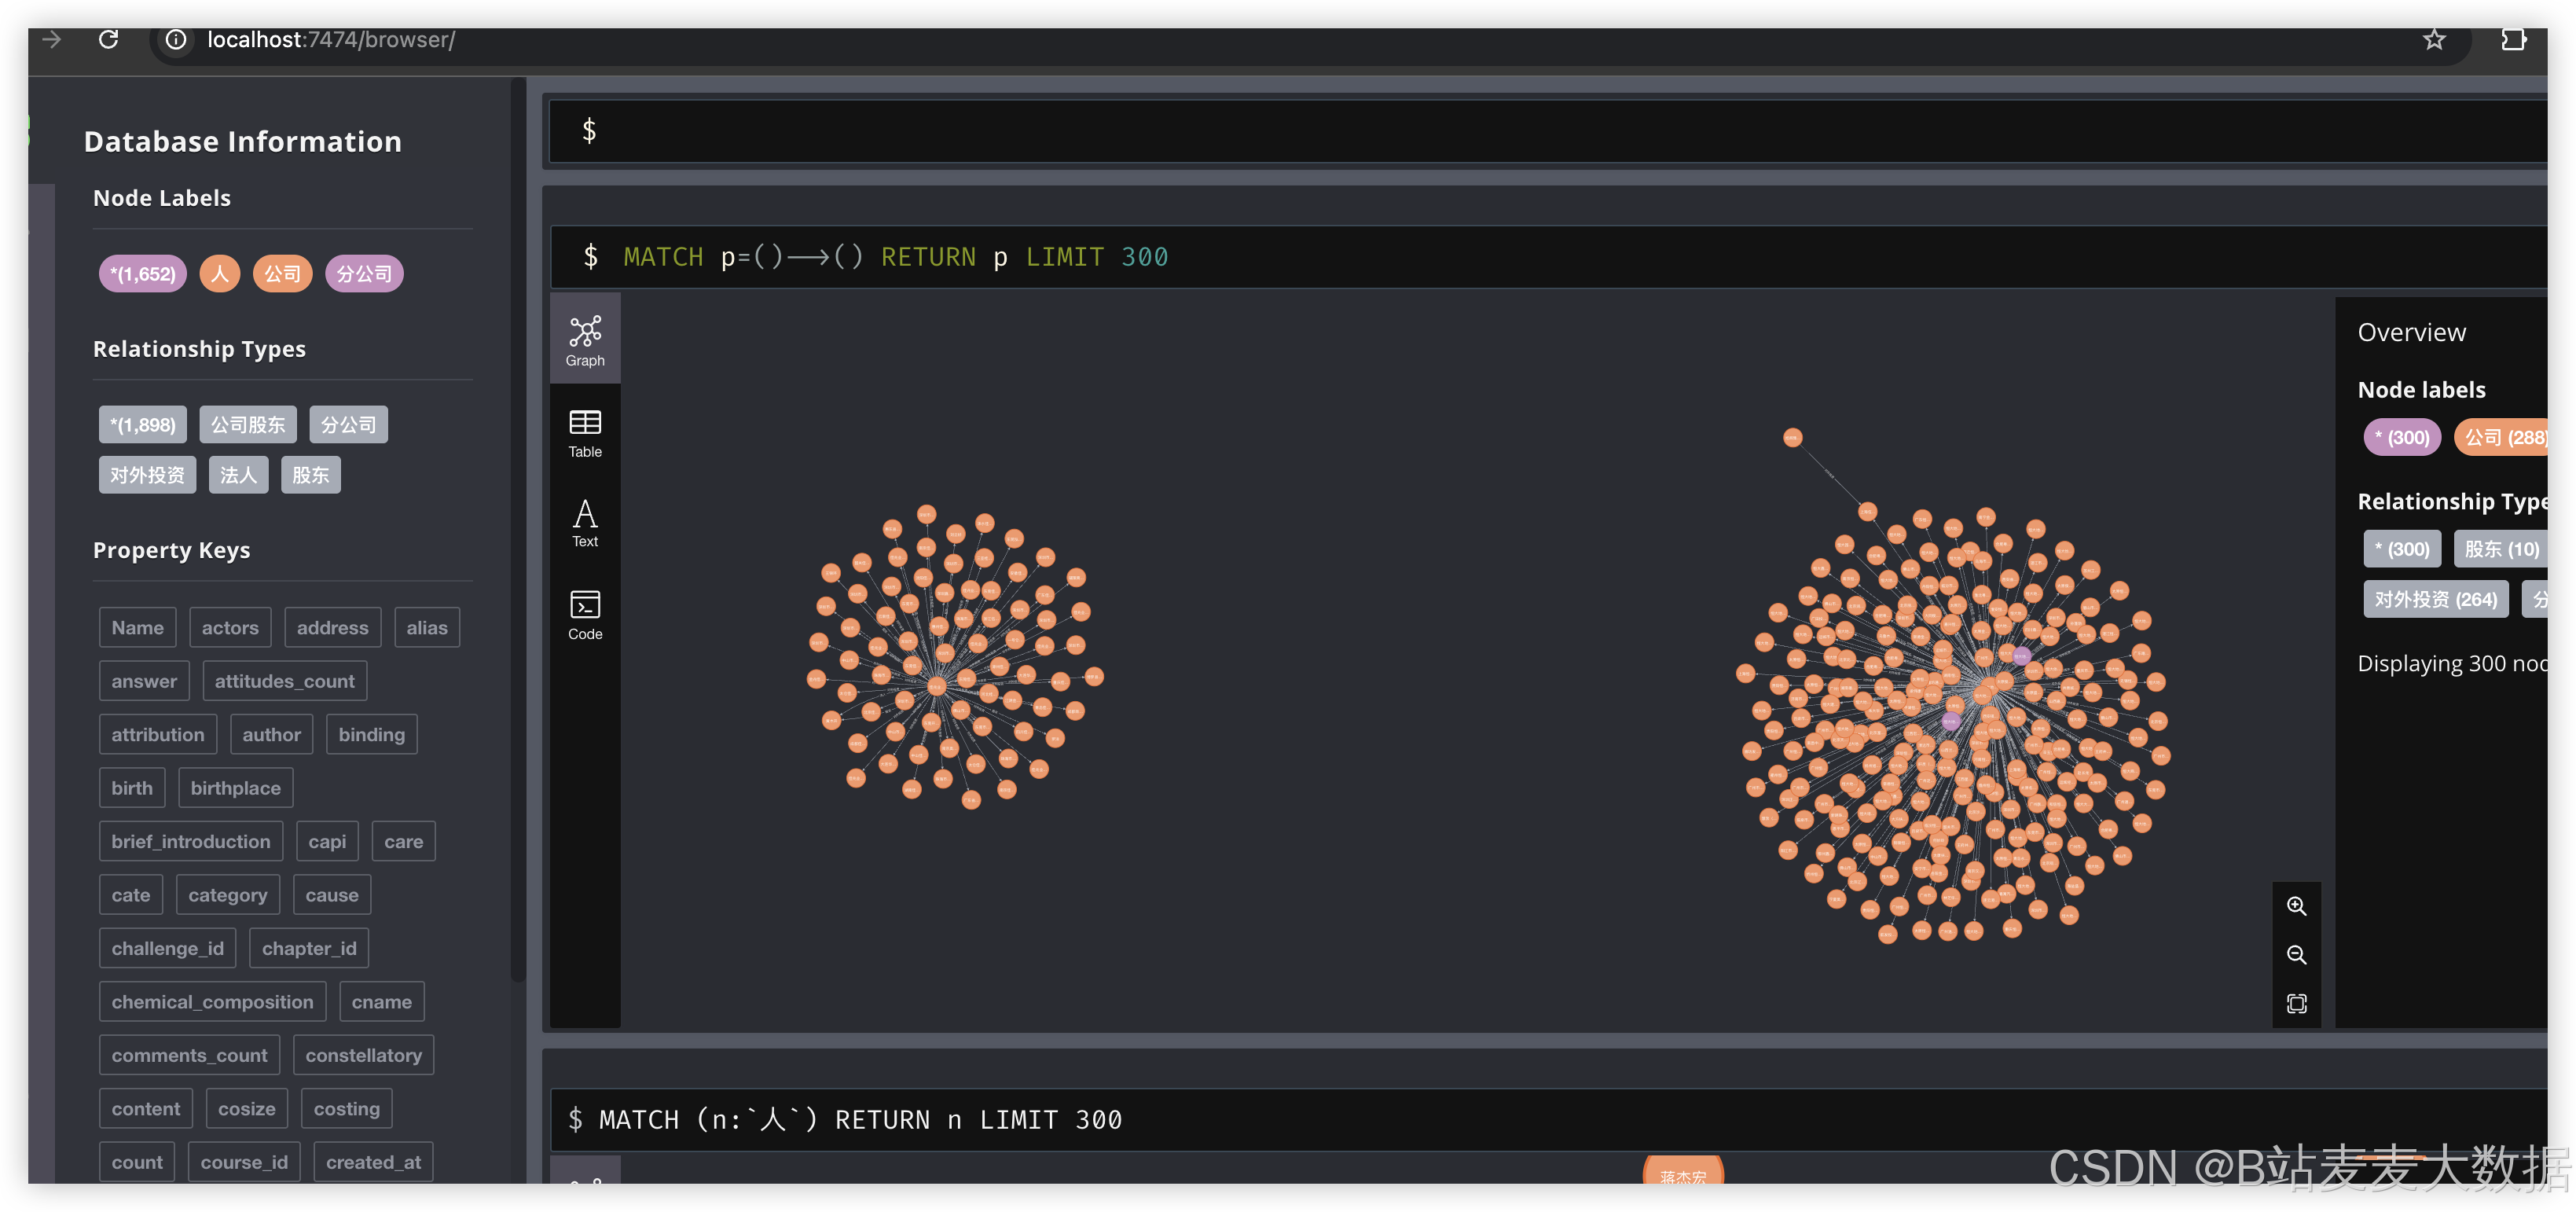This screenshot has width=2576, height=1212.
Task: Click the 对外投资 relationship type in sidebar
Action: point(147,475)
